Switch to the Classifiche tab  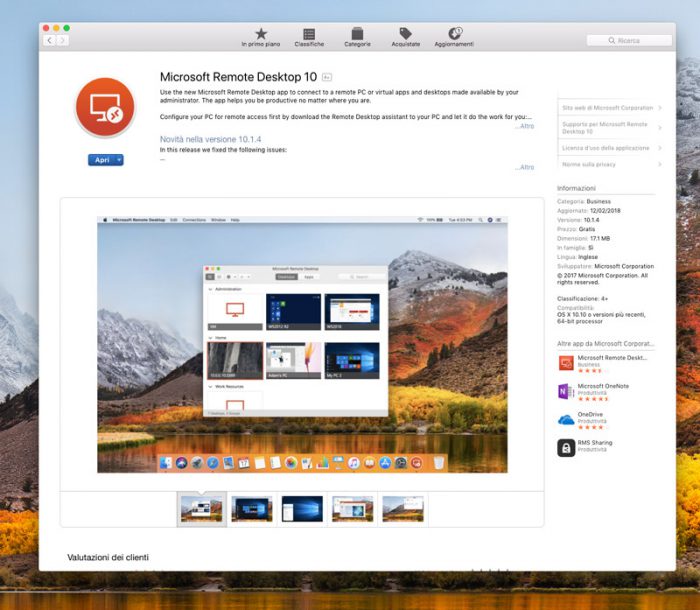coord(309,37)
